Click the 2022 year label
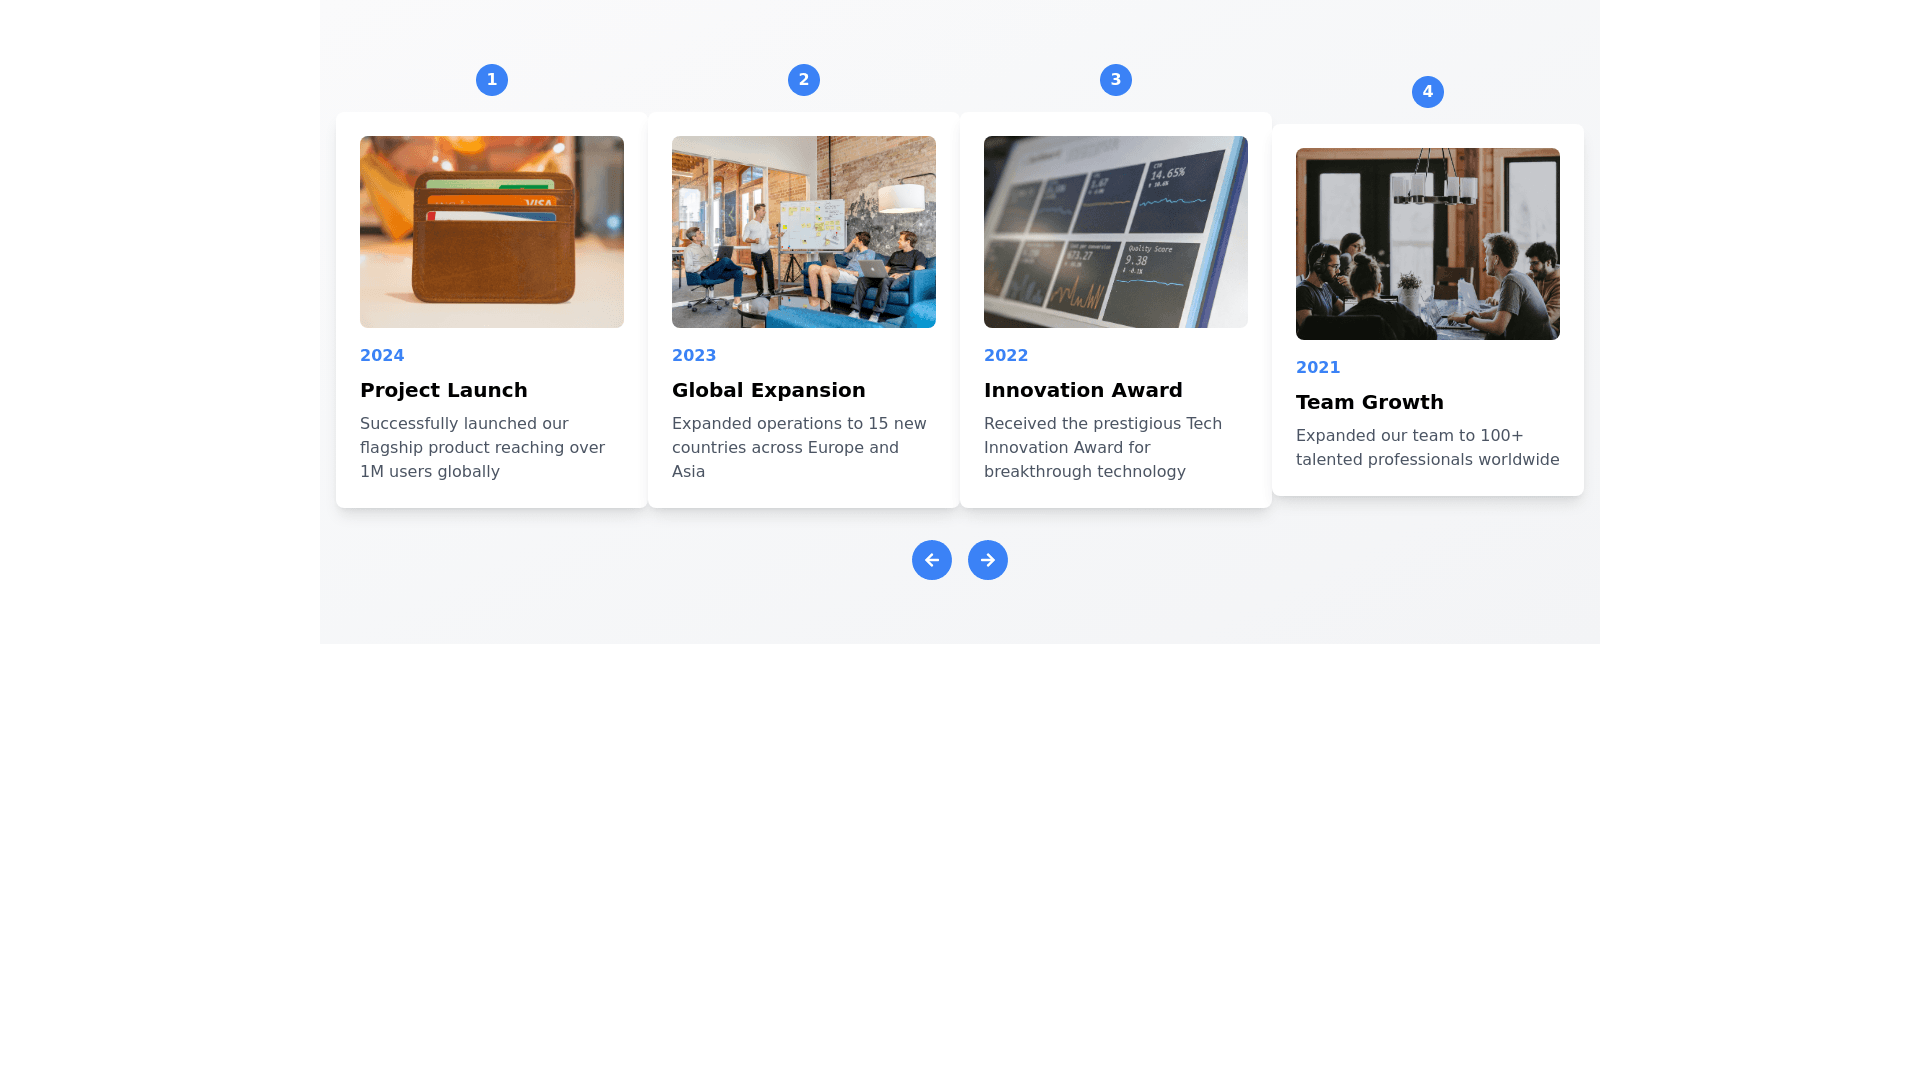Screen dimensions: 1920x1080 pyautogui.click(x=1006, y=355)
